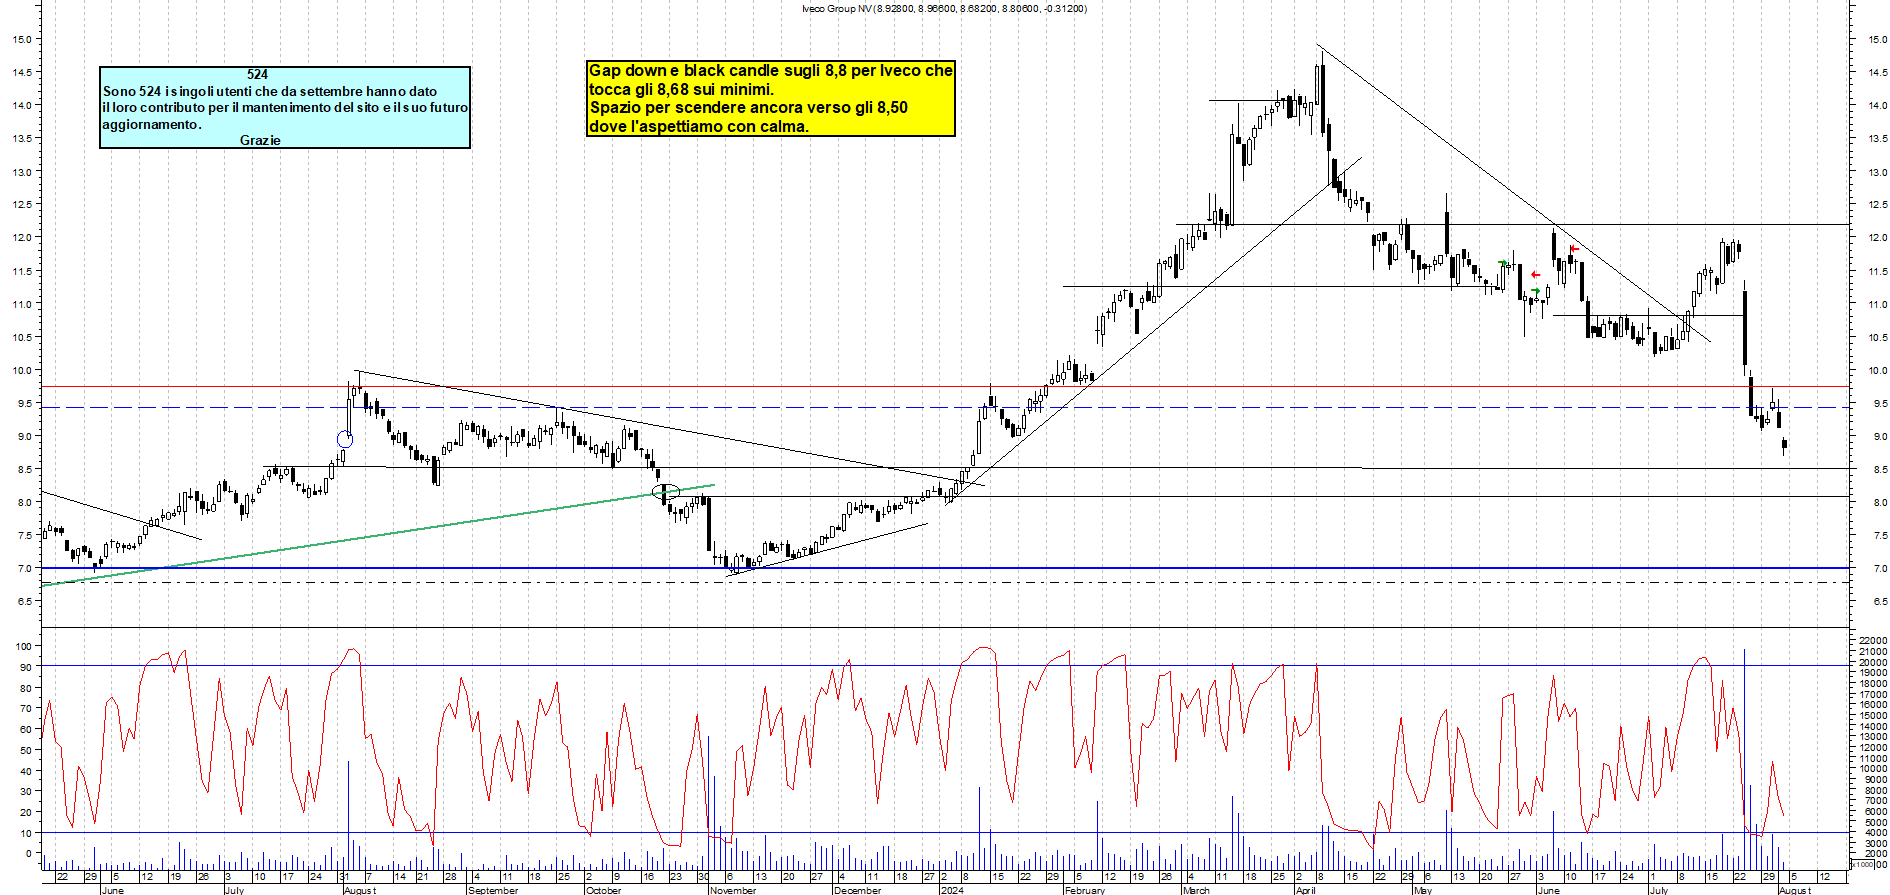Click '13.0' on the left price scale
Screen dimensions: 1890x895
tap(21, 172)
